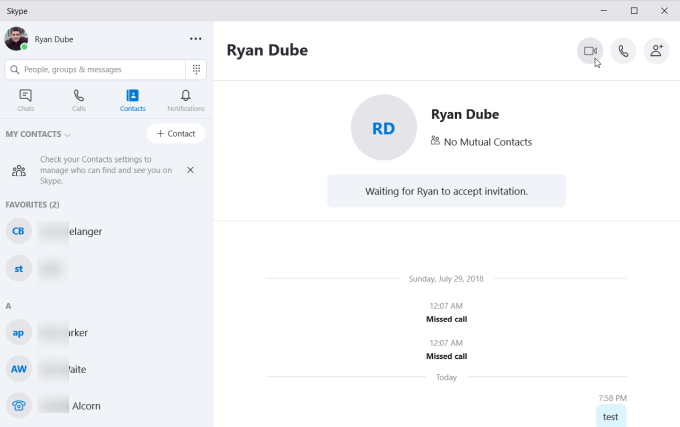680x427 pixels.
Task: Start an audio call with Ryan Dube
Action: pyautogui.click(x=623, y=51)
